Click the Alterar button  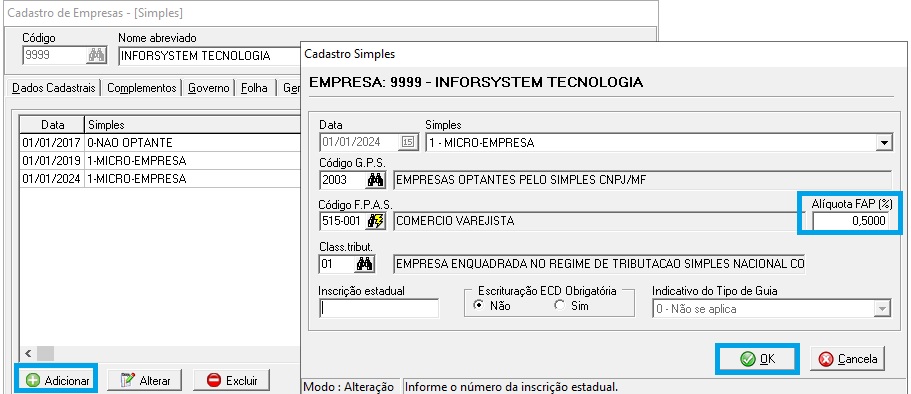[144, 381]
